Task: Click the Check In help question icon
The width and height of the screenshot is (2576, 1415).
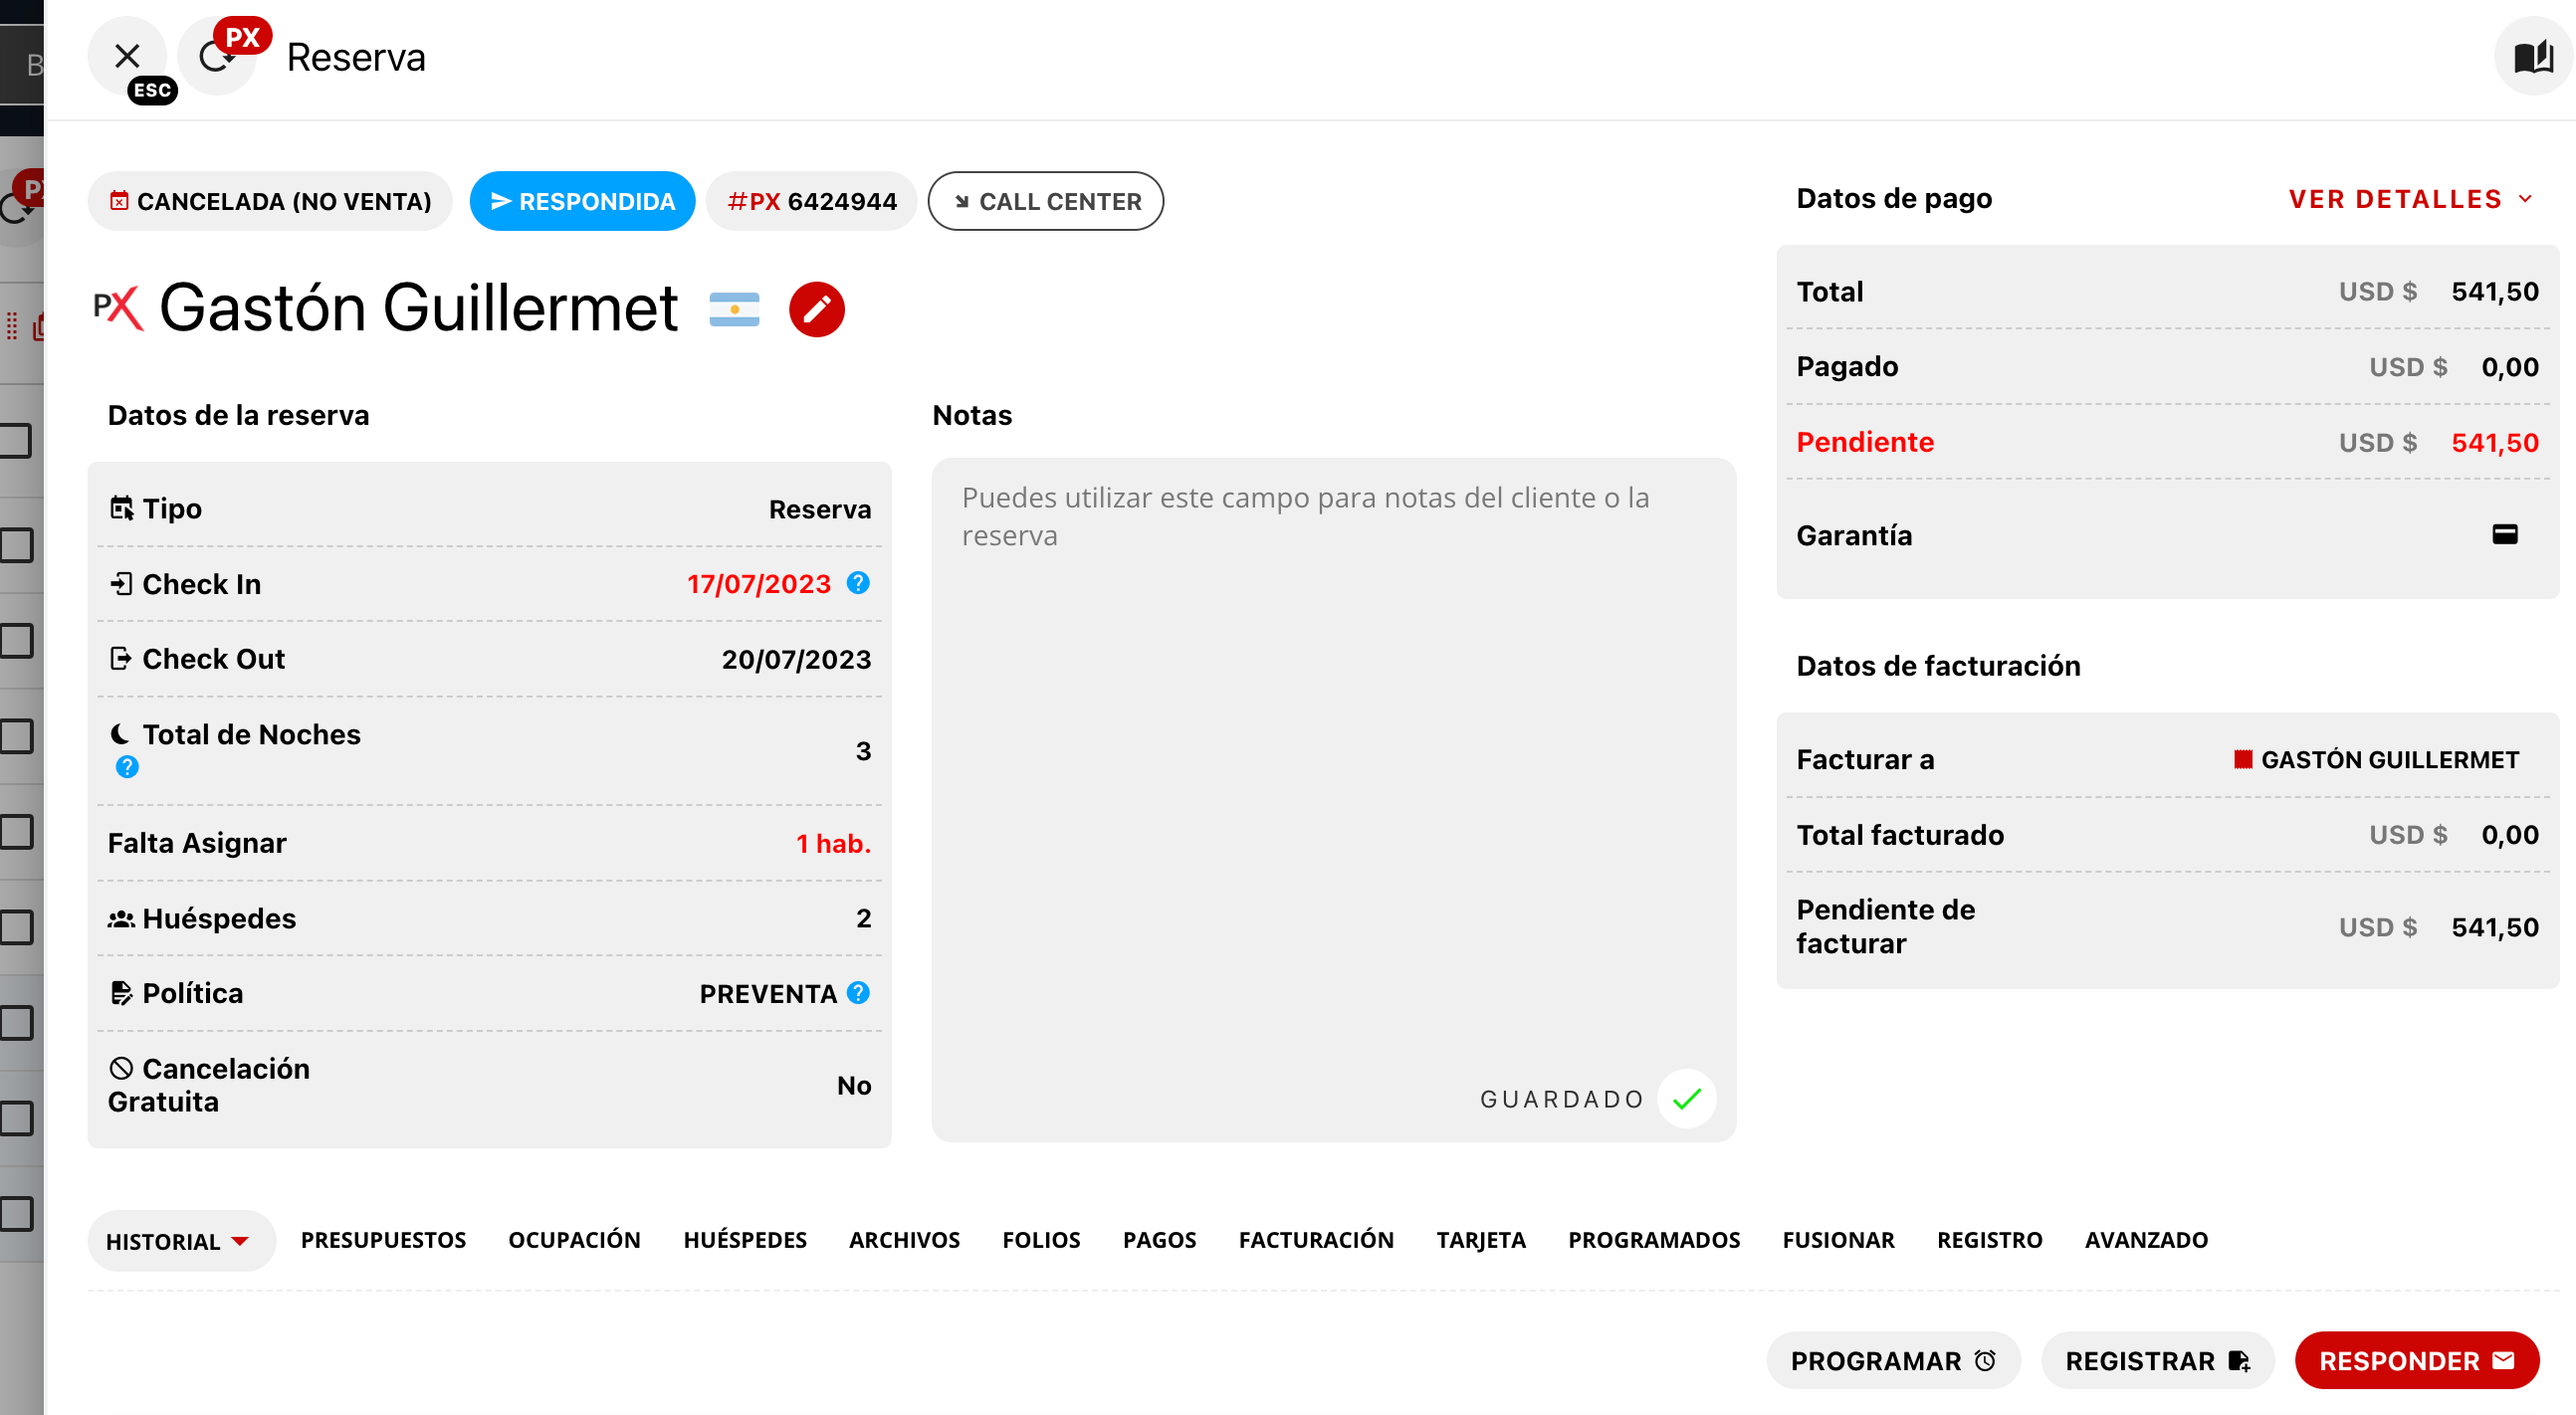Action: pos(858,583)
